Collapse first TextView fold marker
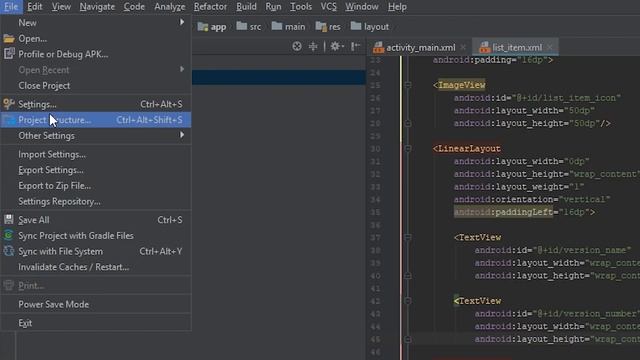The height and width of the screenshot is (360, 640). (x=407, y=237)
